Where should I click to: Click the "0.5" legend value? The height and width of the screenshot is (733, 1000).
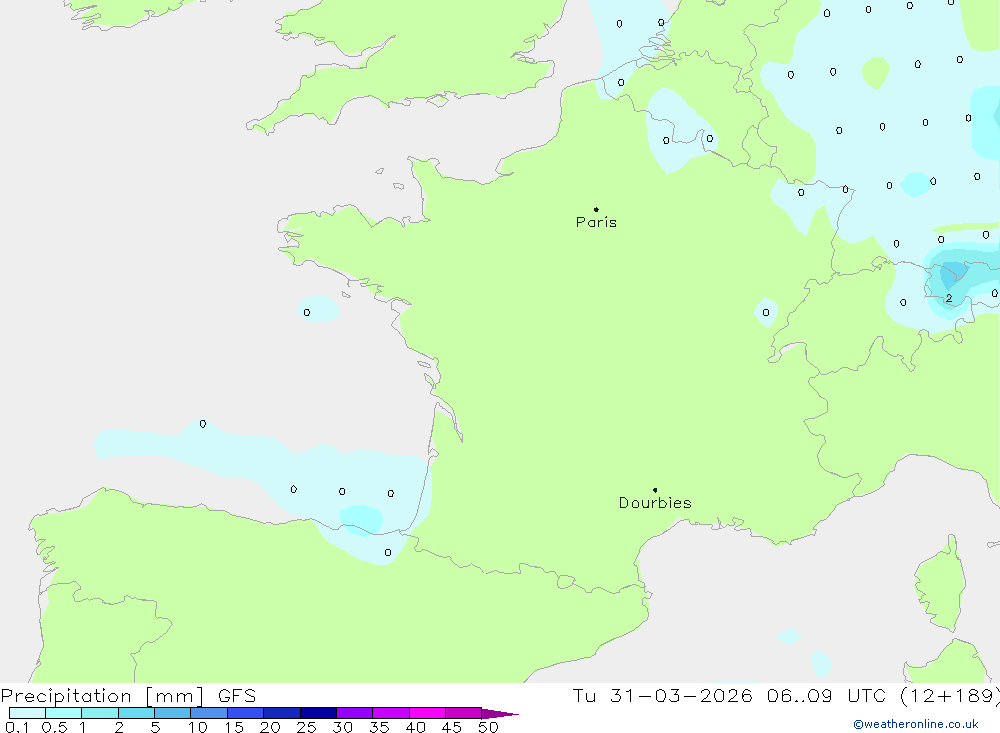[x=54, y=727]
